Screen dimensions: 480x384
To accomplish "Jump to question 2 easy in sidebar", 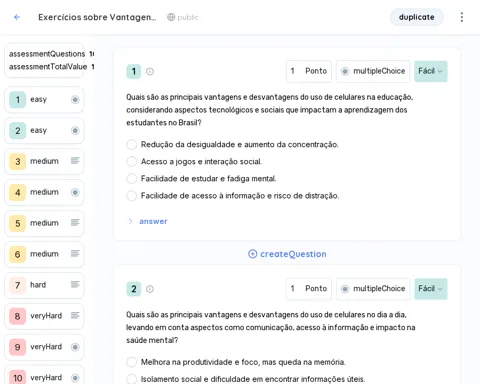I will pyautogui.click(x=44, y=130).
